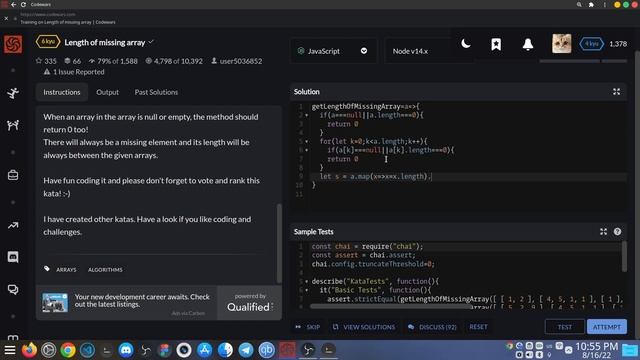Click the collections count 66
This screenshot has height=360, width=640.
(x=73, y=61)
